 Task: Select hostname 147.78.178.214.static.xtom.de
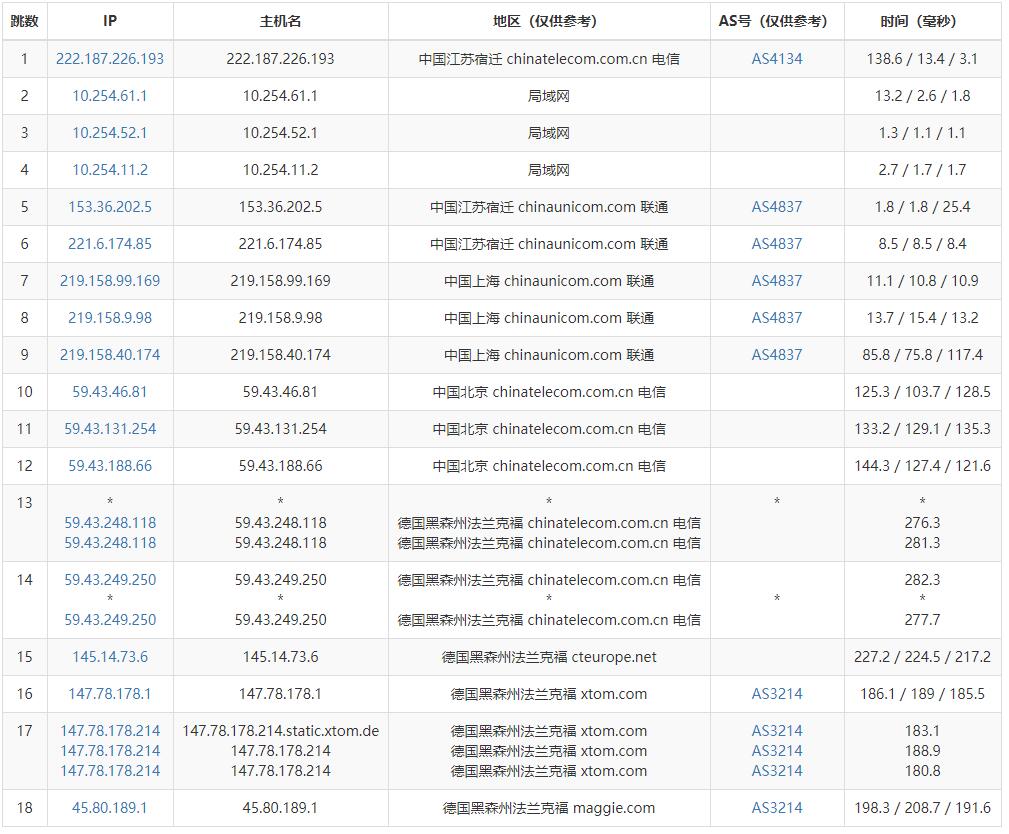point(281,731)
